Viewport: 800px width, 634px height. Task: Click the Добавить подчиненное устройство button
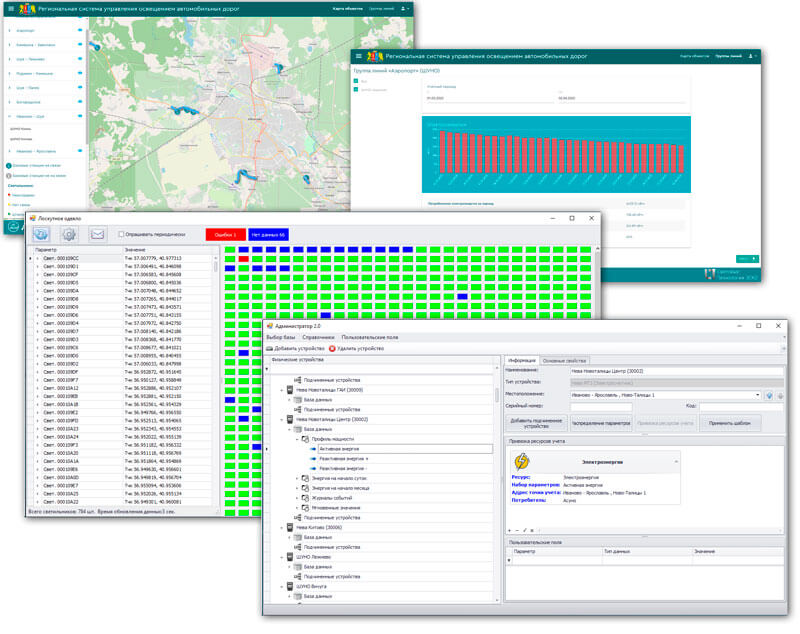coord(536,423)
